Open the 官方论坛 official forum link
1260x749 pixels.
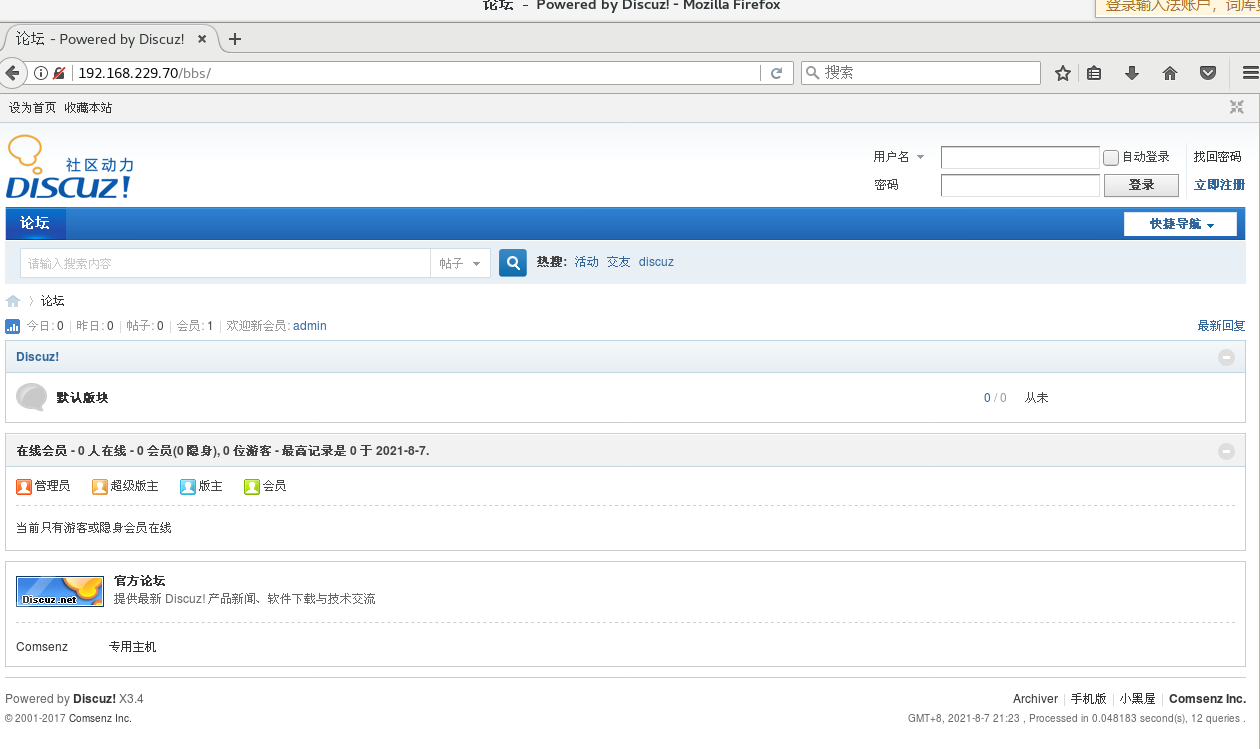pos(139,581)
